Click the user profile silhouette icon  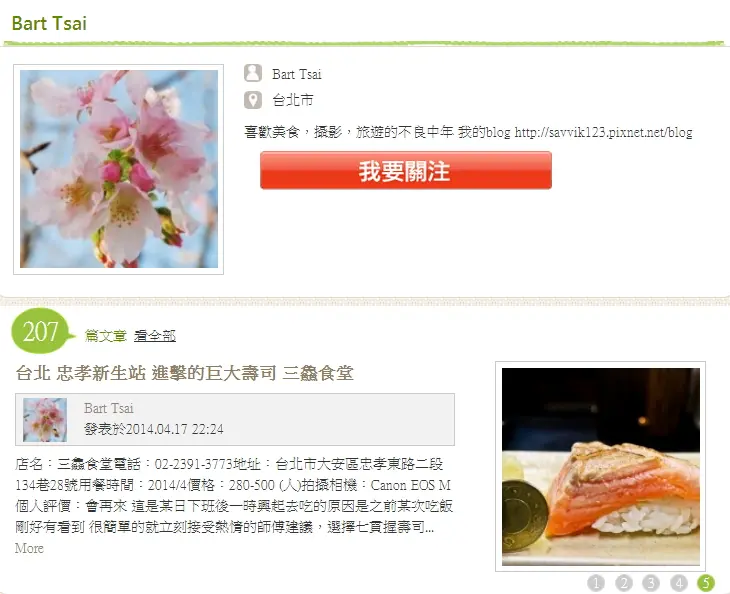[x=253, y=73]
